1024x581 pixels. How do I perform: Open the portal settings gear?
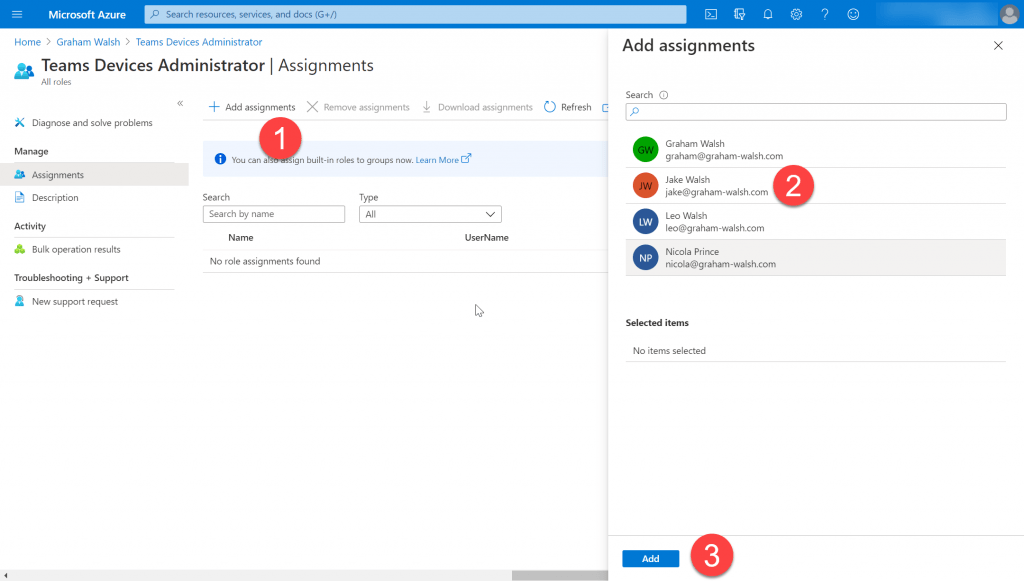click(796, 14)
